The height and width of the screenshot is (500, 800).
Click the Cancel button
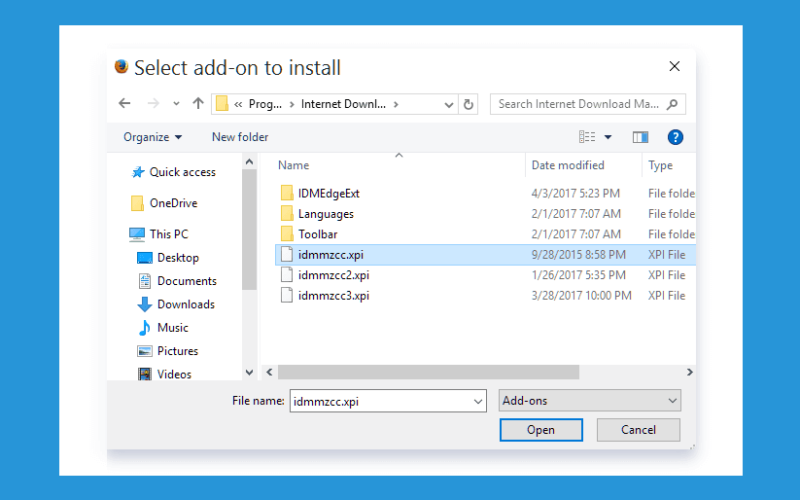(x=638, y=430)
